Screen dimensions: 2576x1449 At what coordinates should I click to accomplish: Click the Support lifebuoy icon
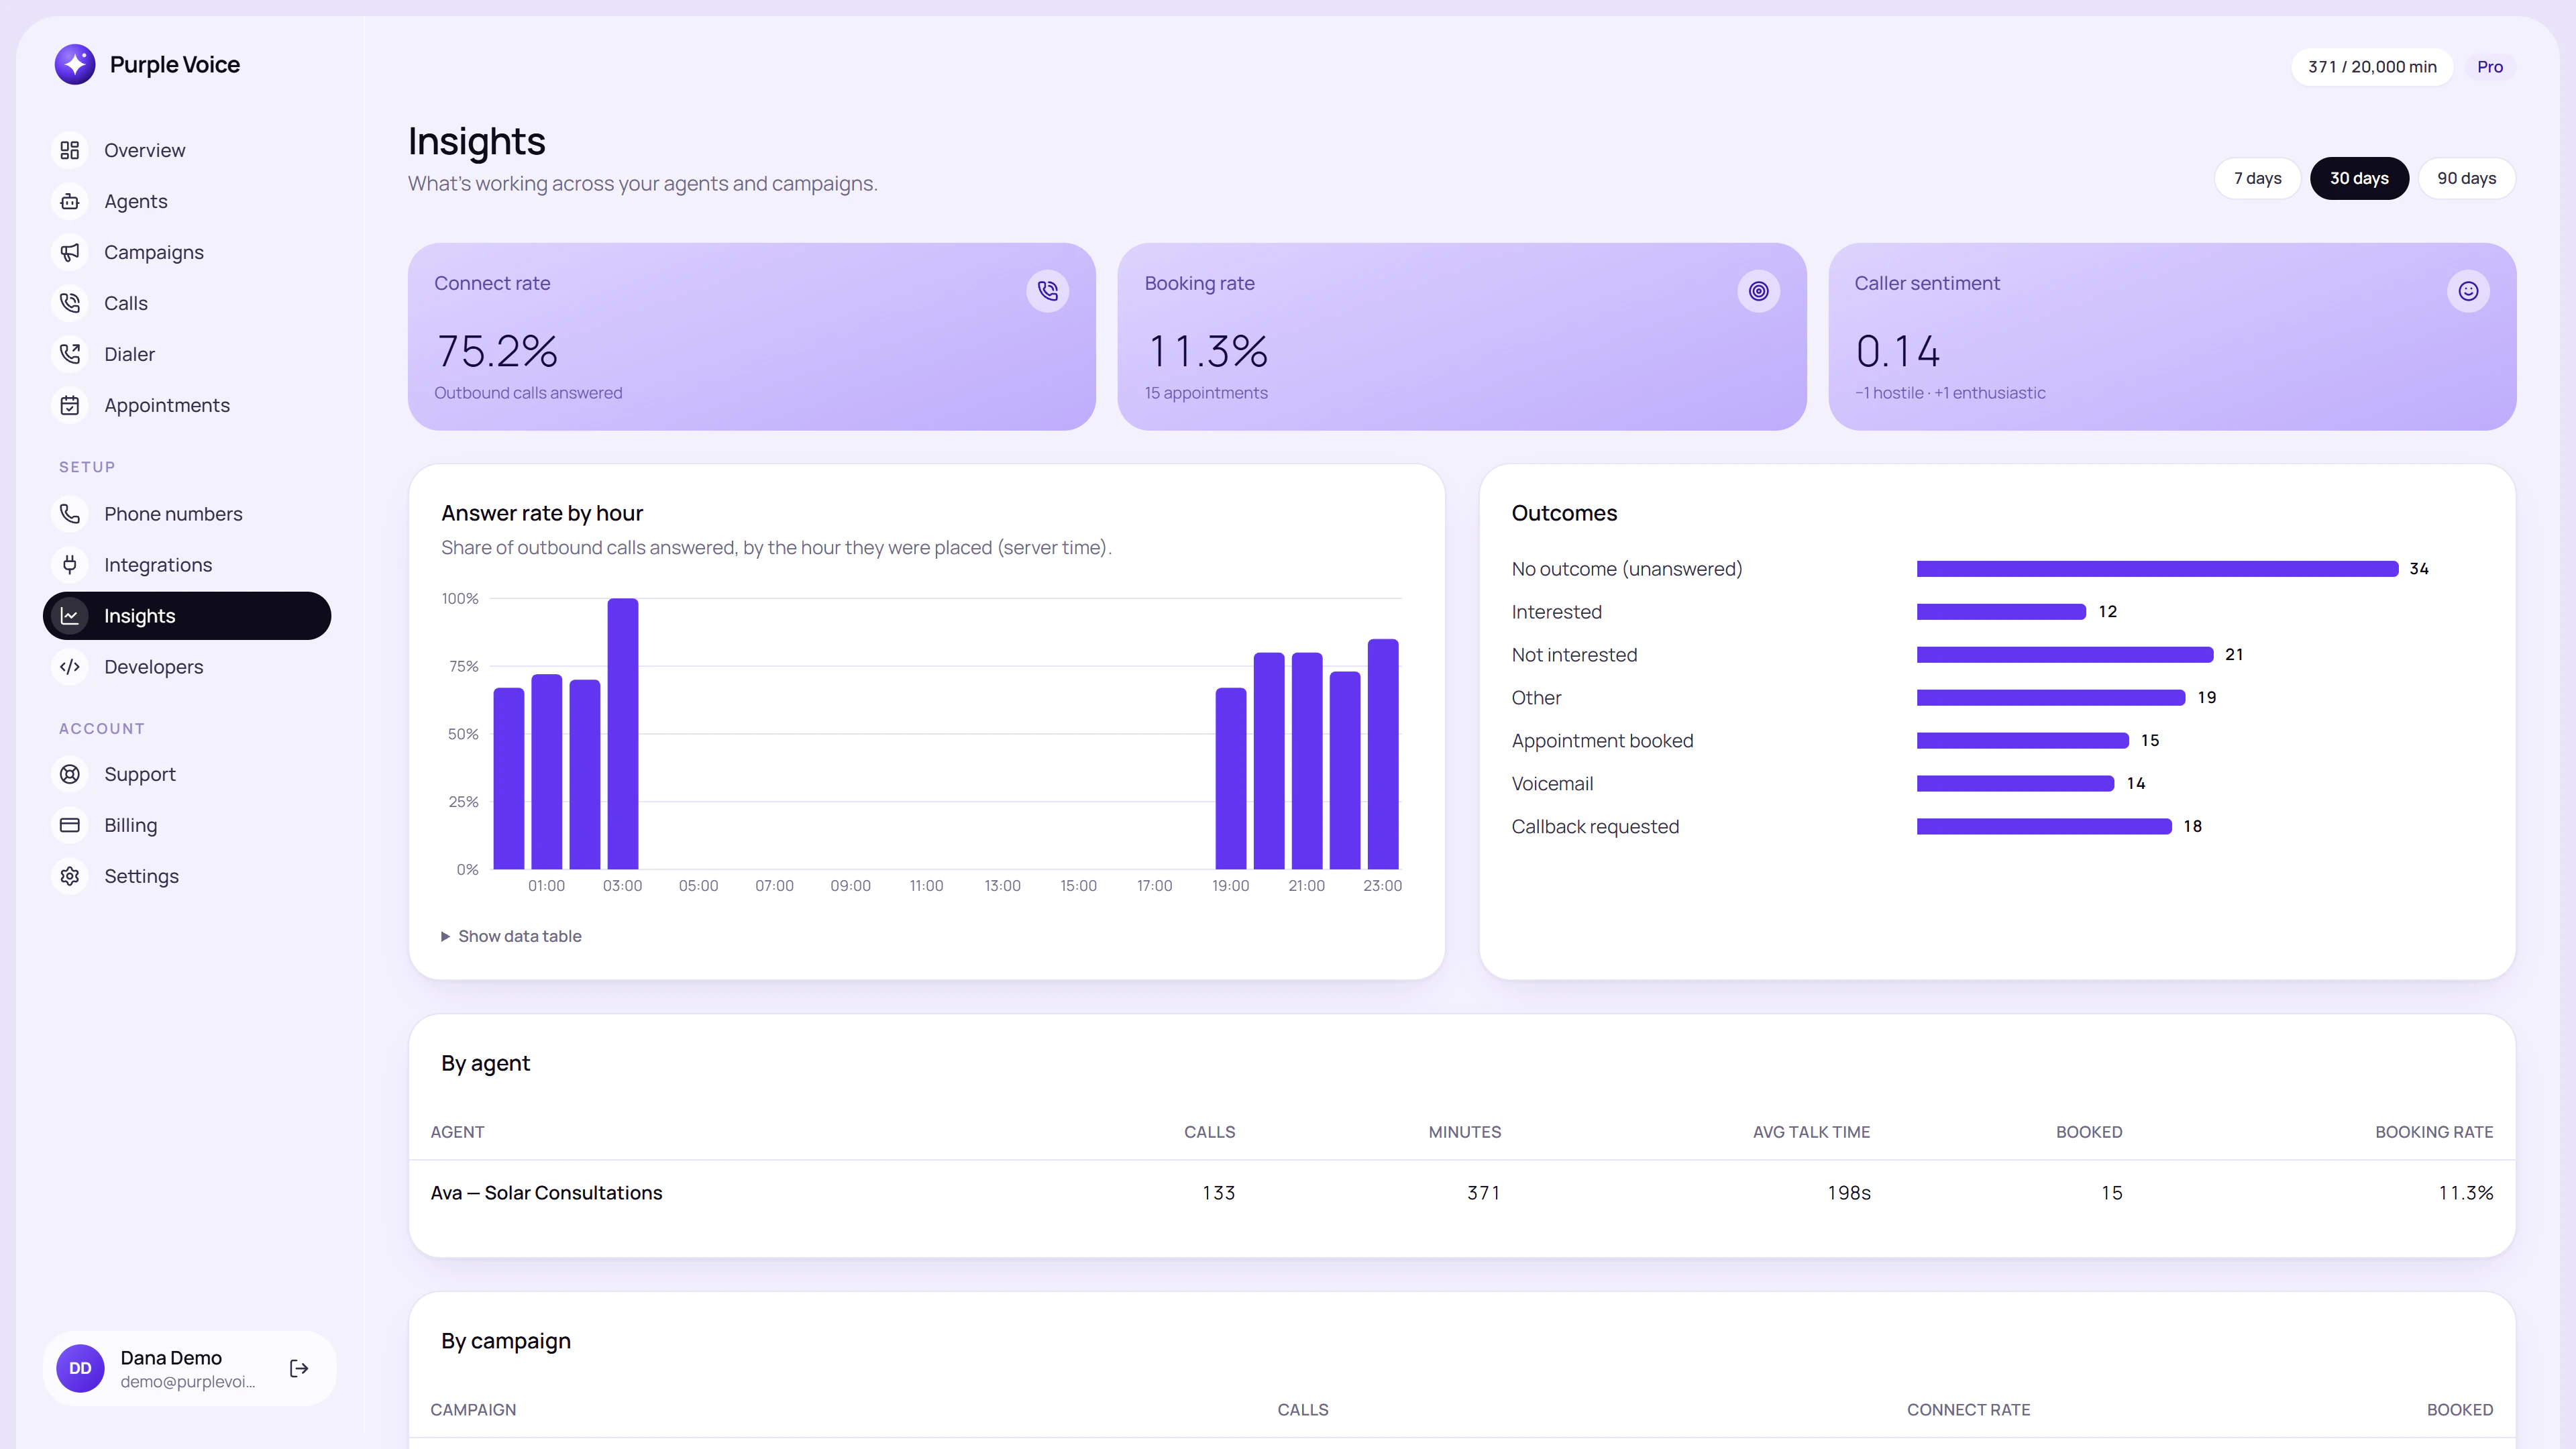tap(70, 774)
